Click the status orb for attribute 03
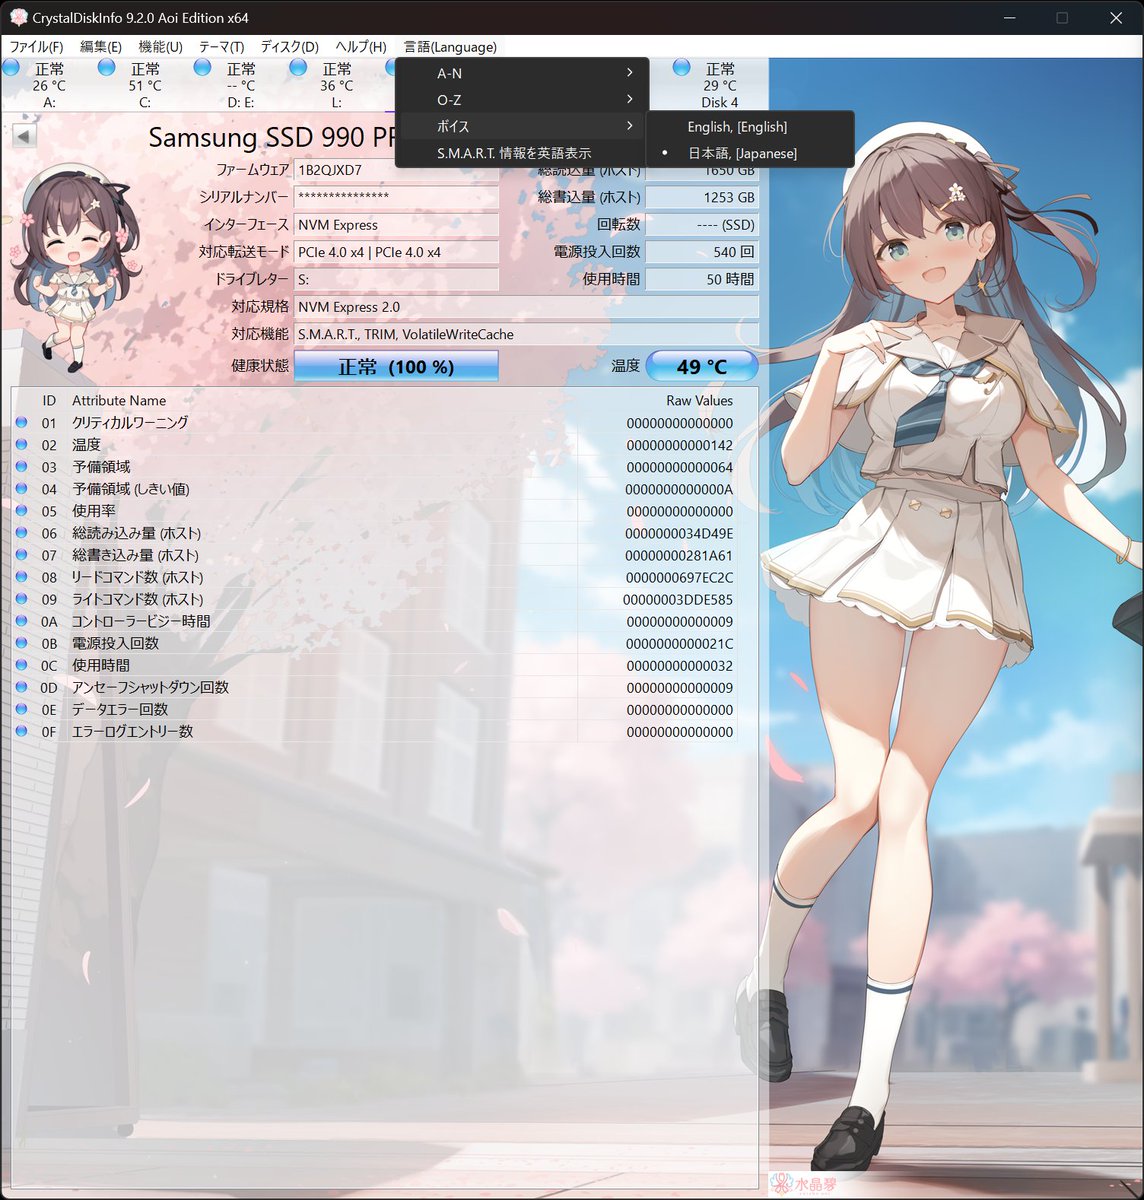This screenshot has width=1144, height=1200. (x=22, y=467)
